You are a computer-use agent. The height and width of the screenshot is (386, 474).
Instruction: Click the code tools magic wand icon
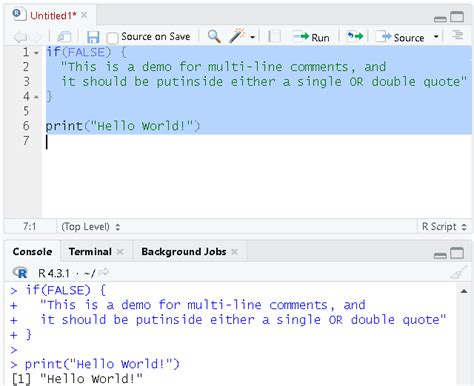click(x=237, y=35)
